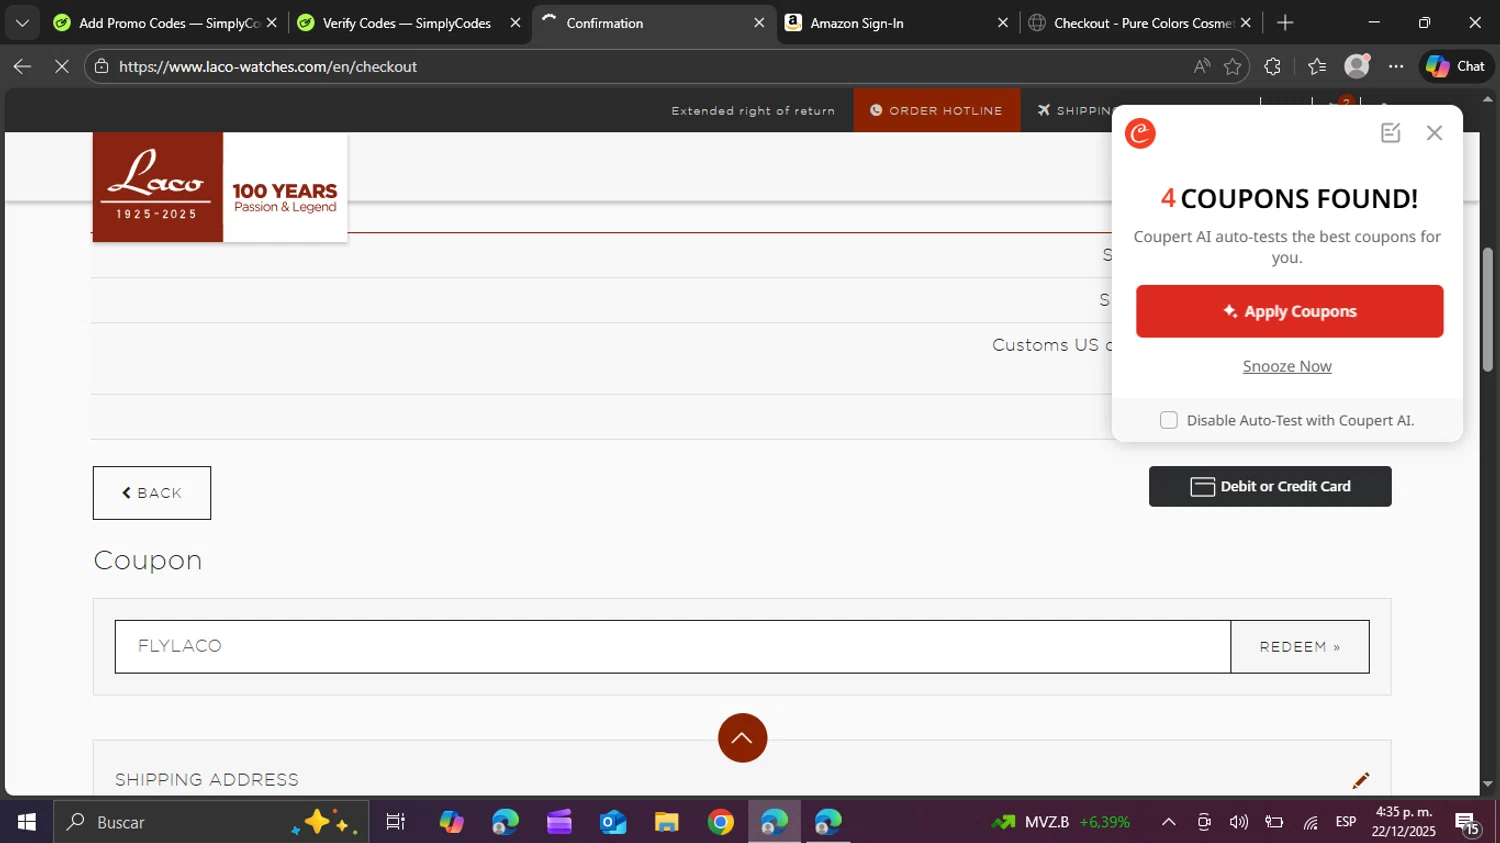Open Copilot Chat sidebar
This screenshot has height=843, width=1500.
[1456, 66]
